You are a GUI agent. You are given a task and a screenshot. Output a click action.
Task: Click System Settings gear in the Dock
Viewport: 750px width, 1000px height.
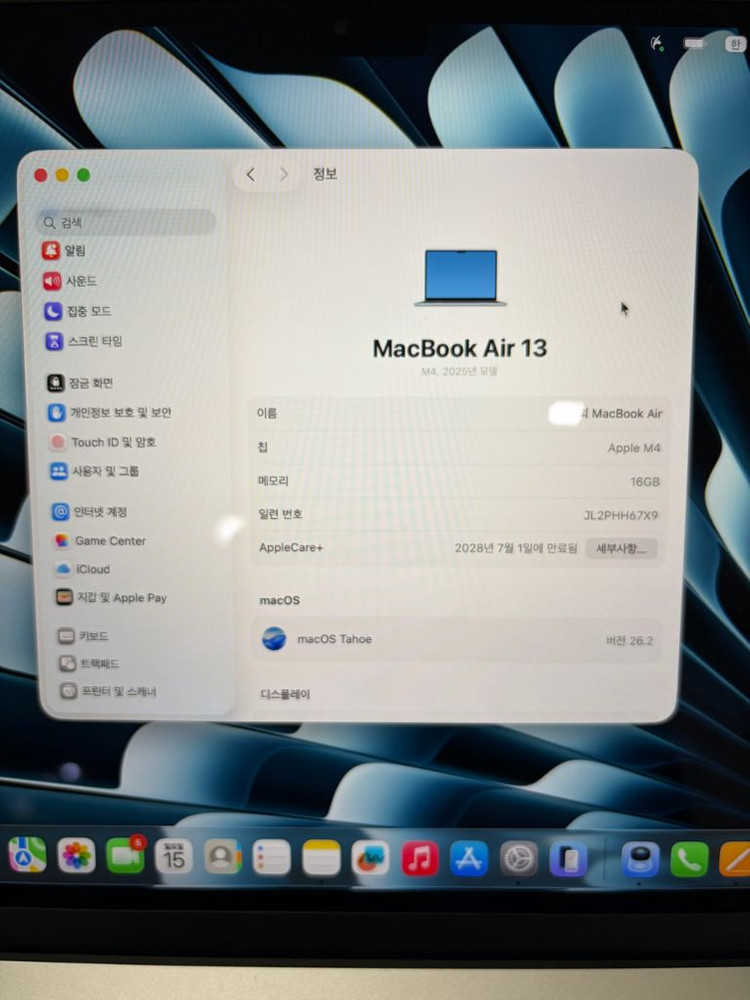(518, 858)
